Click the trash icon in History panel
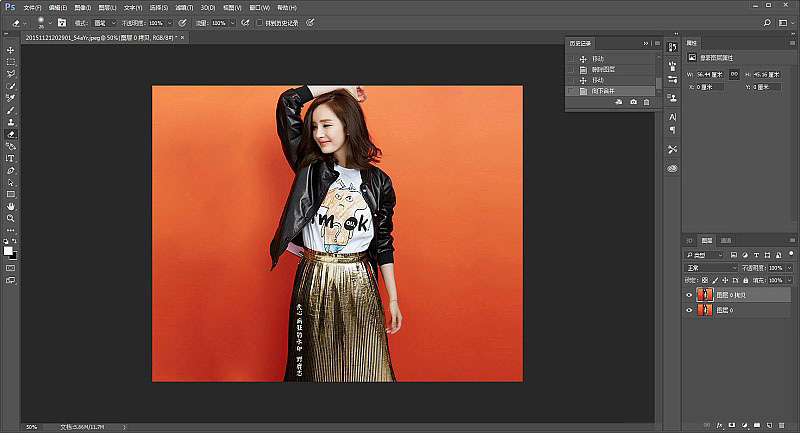This screenshot has width=800, height=433. [646, 102]
